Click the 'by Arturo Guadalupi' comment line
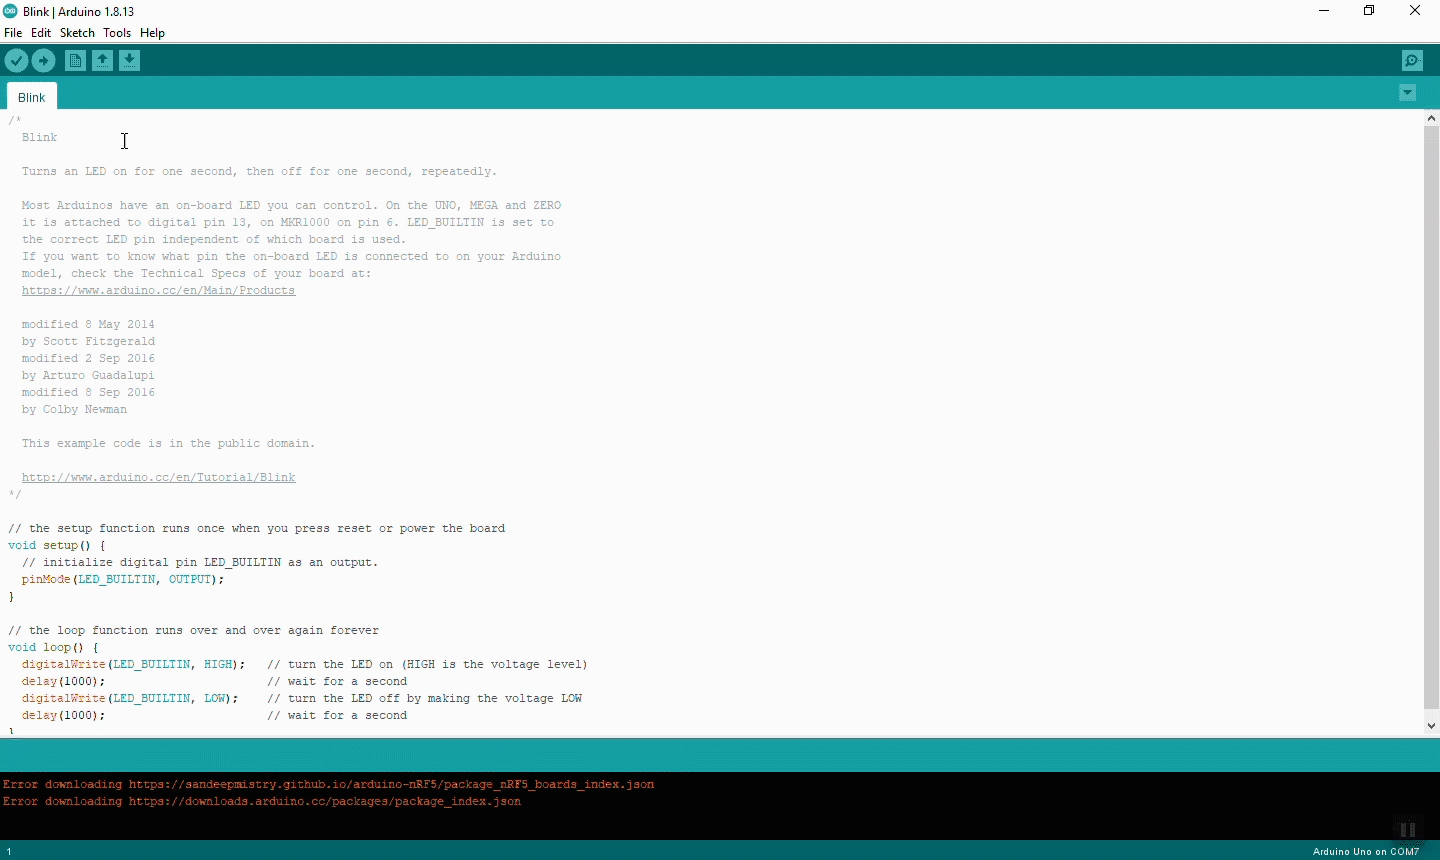 88,376
